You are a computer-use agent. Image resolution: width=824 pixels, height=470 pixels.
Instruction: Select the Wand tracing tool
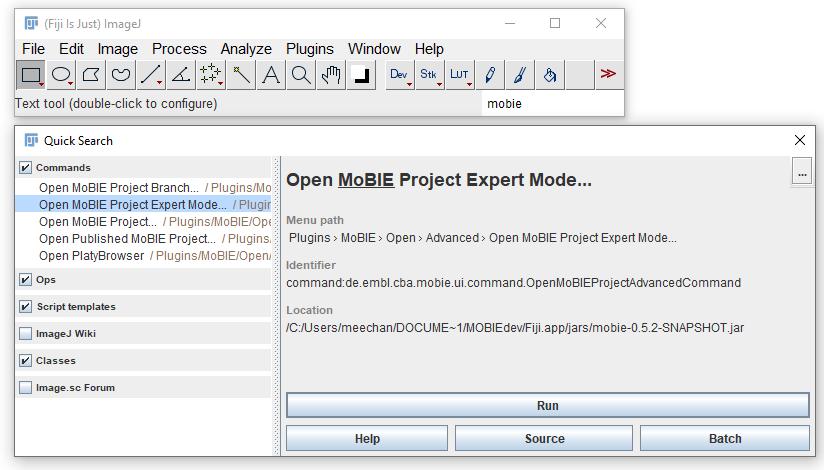pyautogui.click(x=241, y=75)
